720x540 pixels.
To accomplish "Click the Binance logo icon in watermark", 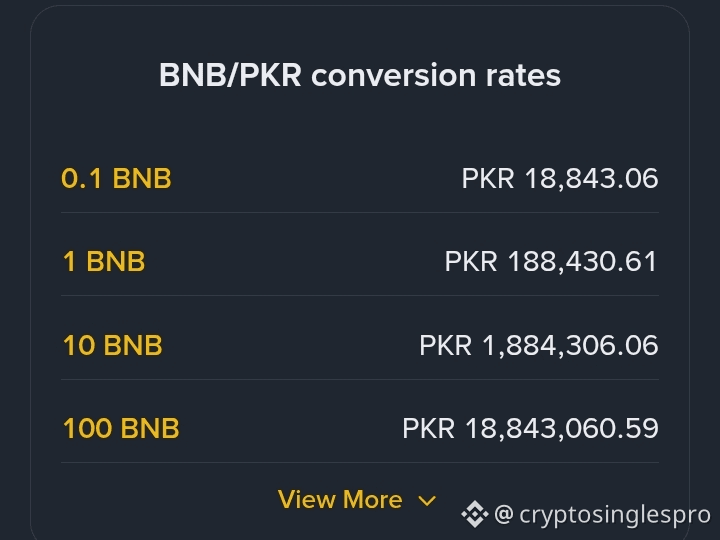I will tap(475, 514).
